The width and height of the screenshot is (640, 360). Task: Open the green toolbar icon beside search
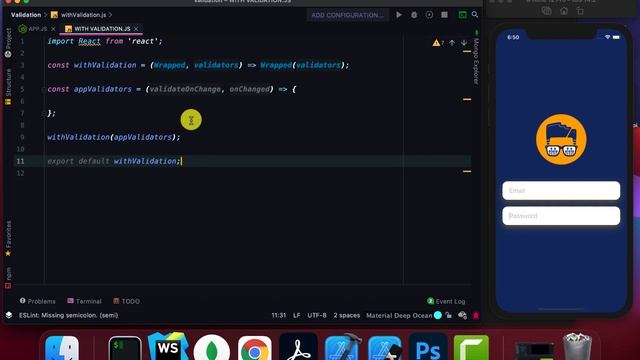click(x=462, y=15)
